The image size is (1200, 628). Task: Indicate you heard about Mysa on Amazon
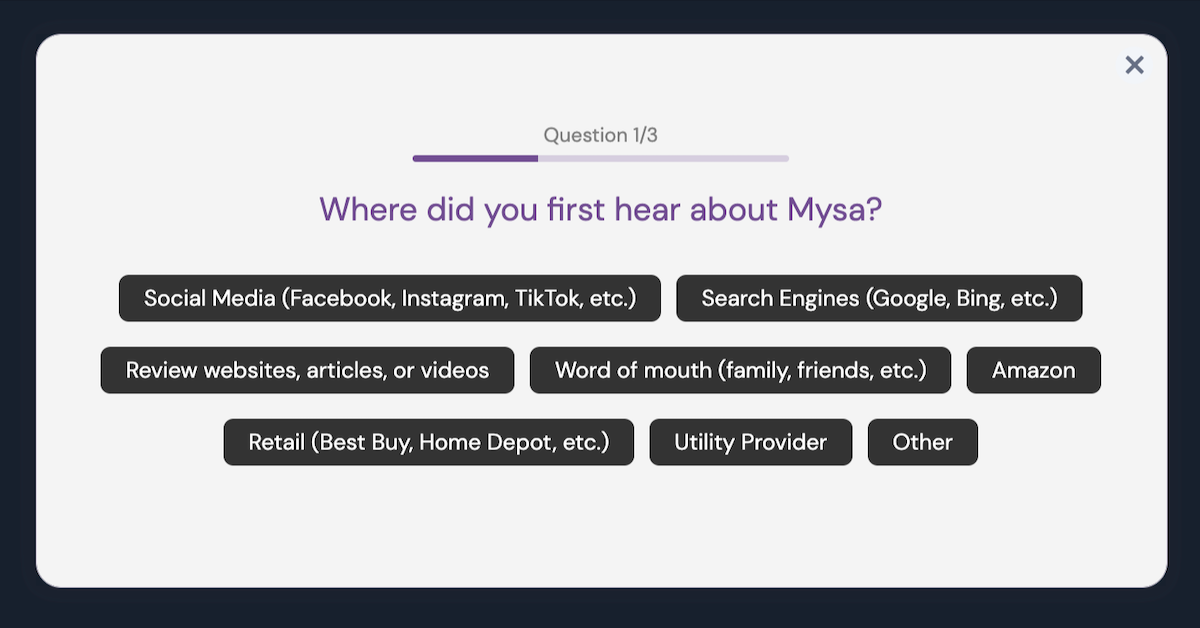pos(1033,370)
